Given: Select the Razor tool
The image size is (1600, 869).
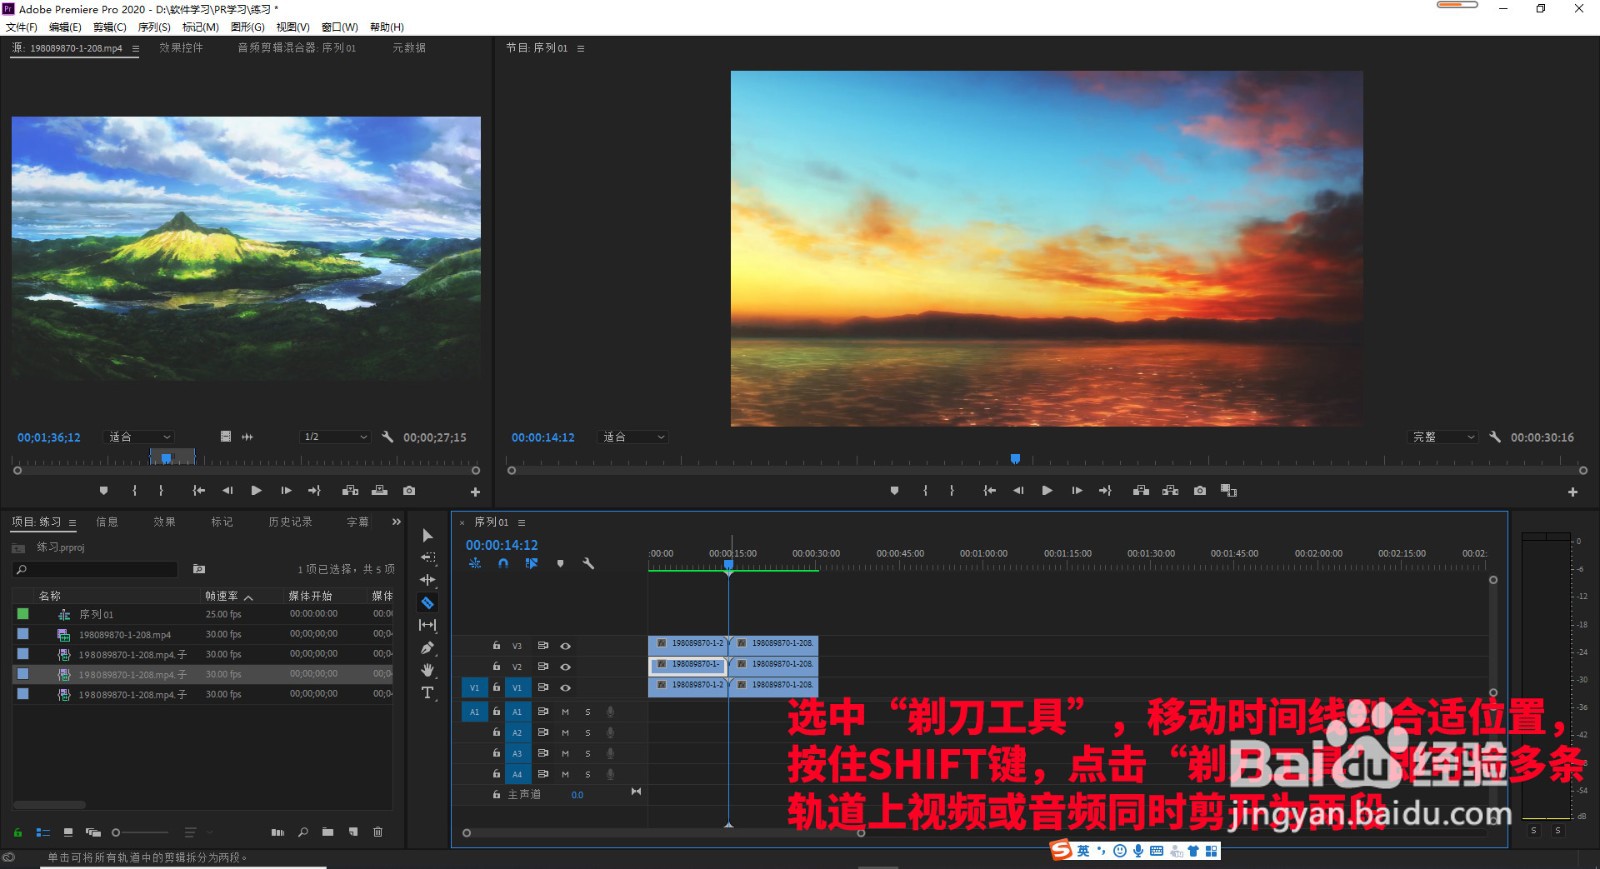Looking at the screenshot, I should point(427,603).
